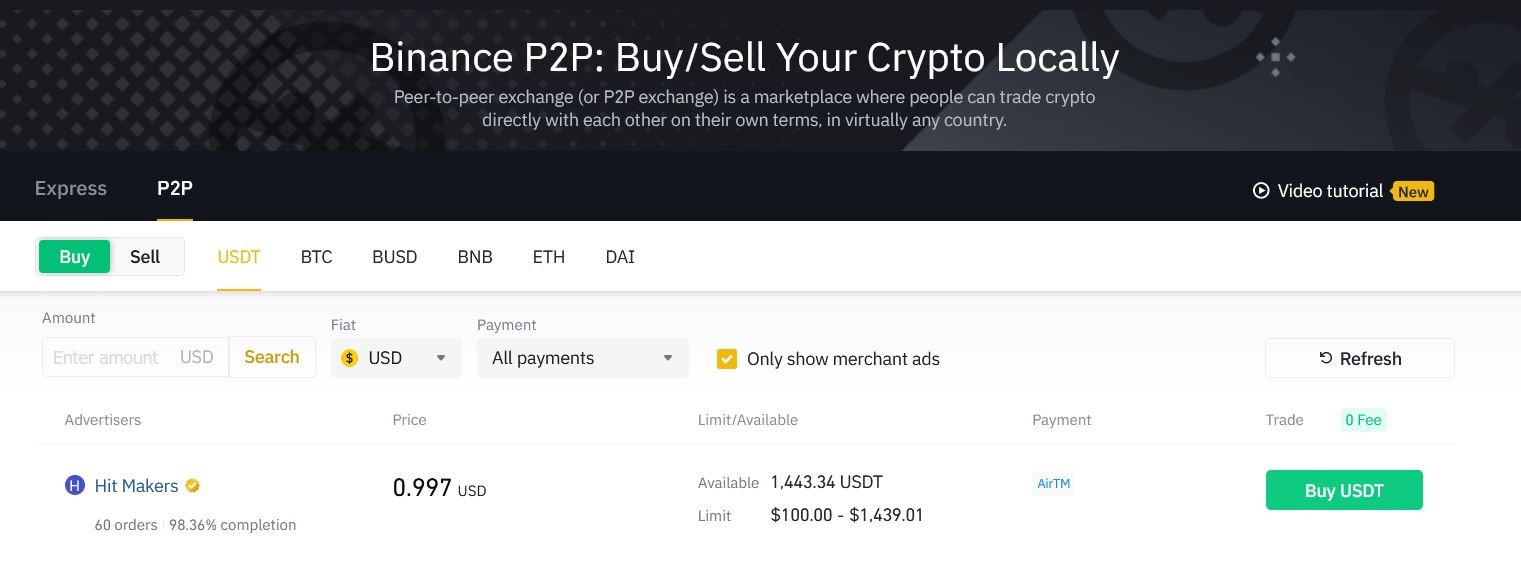Click the payment dropdown arrow
This screenshot has width=1521, height=562.
tap(668, 358)
